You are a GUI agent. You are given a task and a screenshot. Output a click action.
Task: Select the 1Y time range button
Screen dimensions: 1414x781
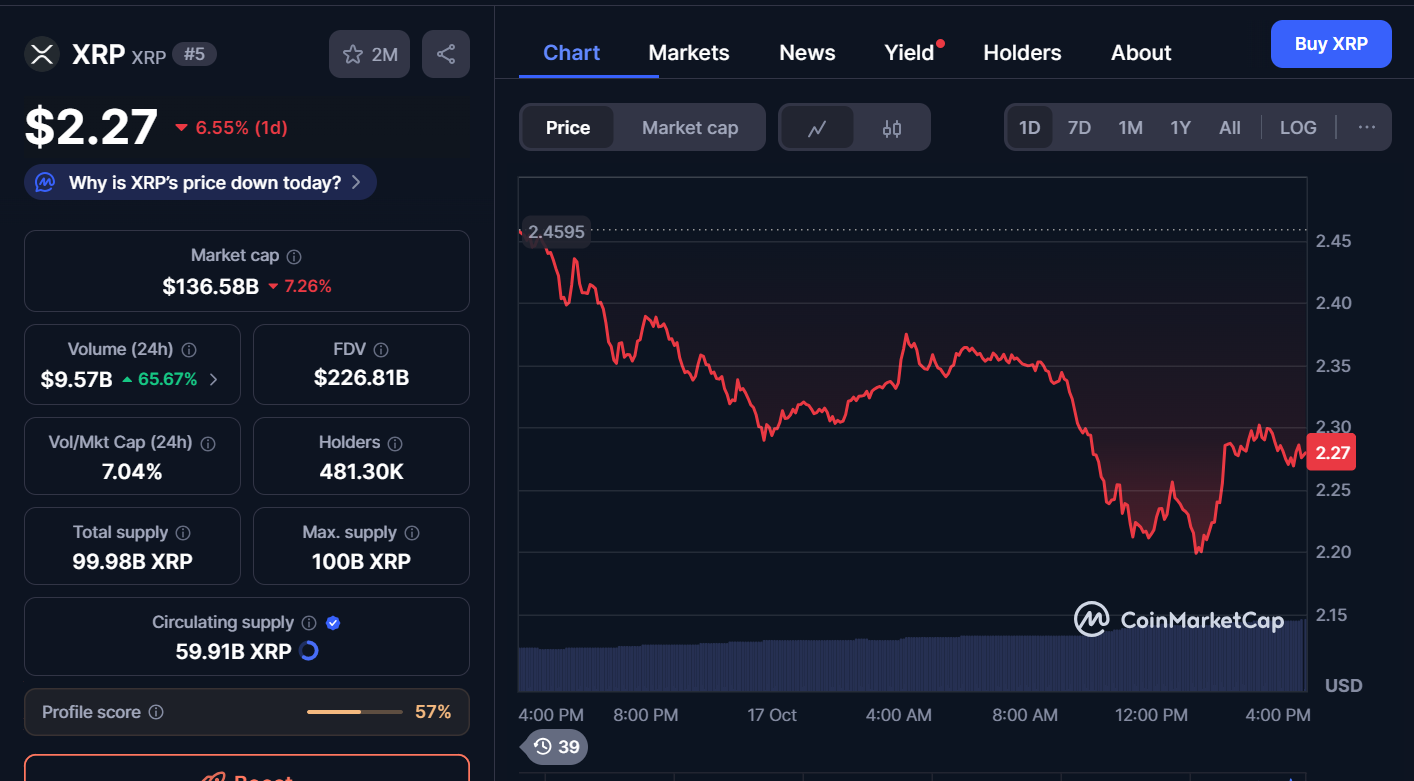[x=1180, y=128]
